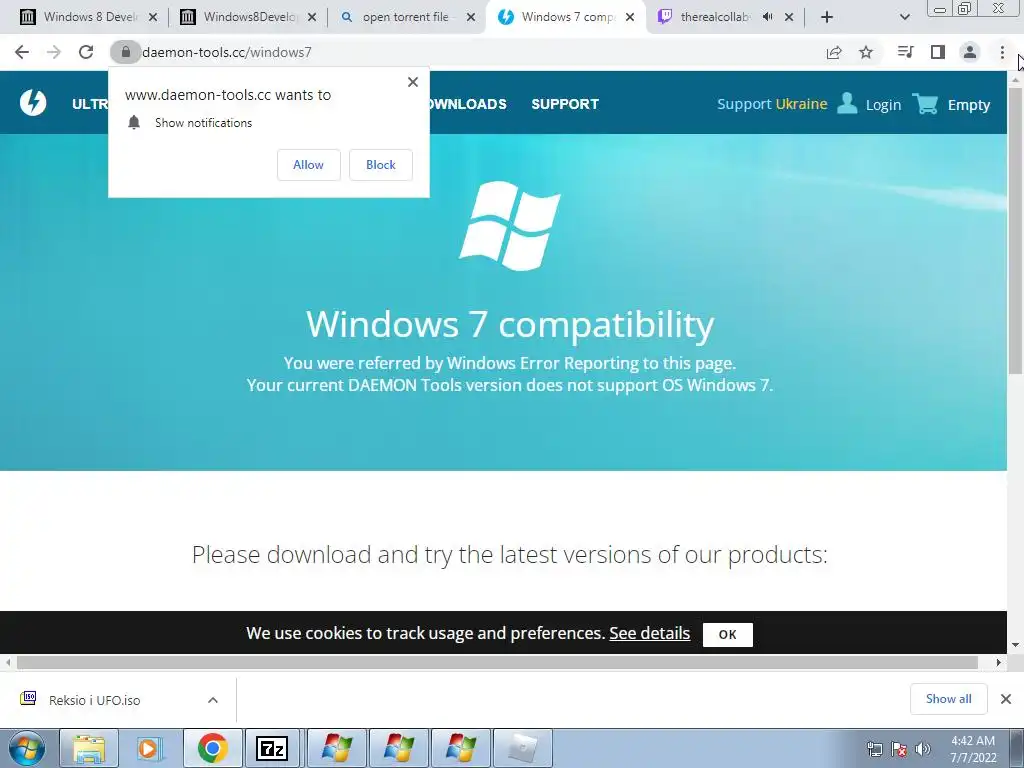Show all downloads
The width and height of the screenshot is (1024, 768).
[x=948, y=699]
